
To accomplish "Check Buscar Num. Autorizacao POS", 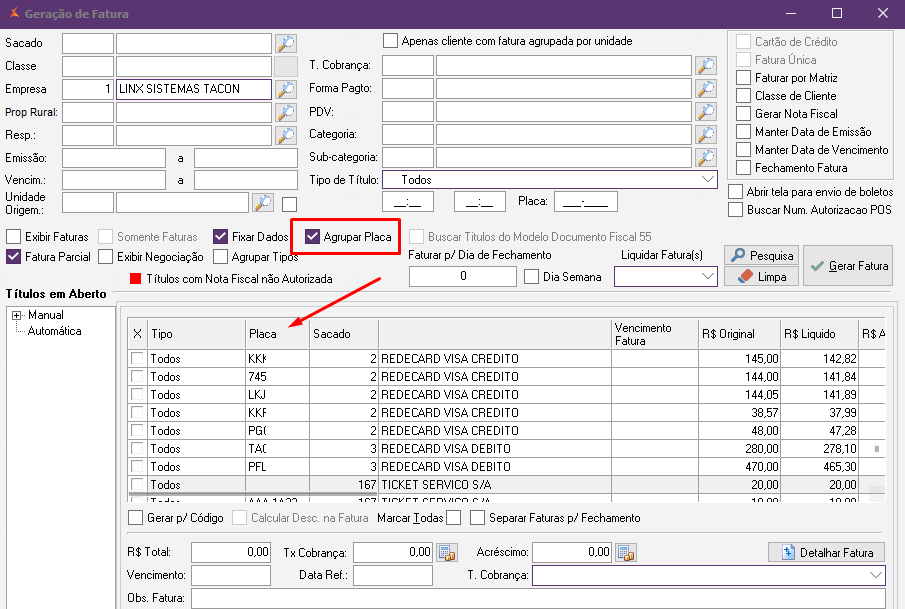I will click(x=735, y=210).
